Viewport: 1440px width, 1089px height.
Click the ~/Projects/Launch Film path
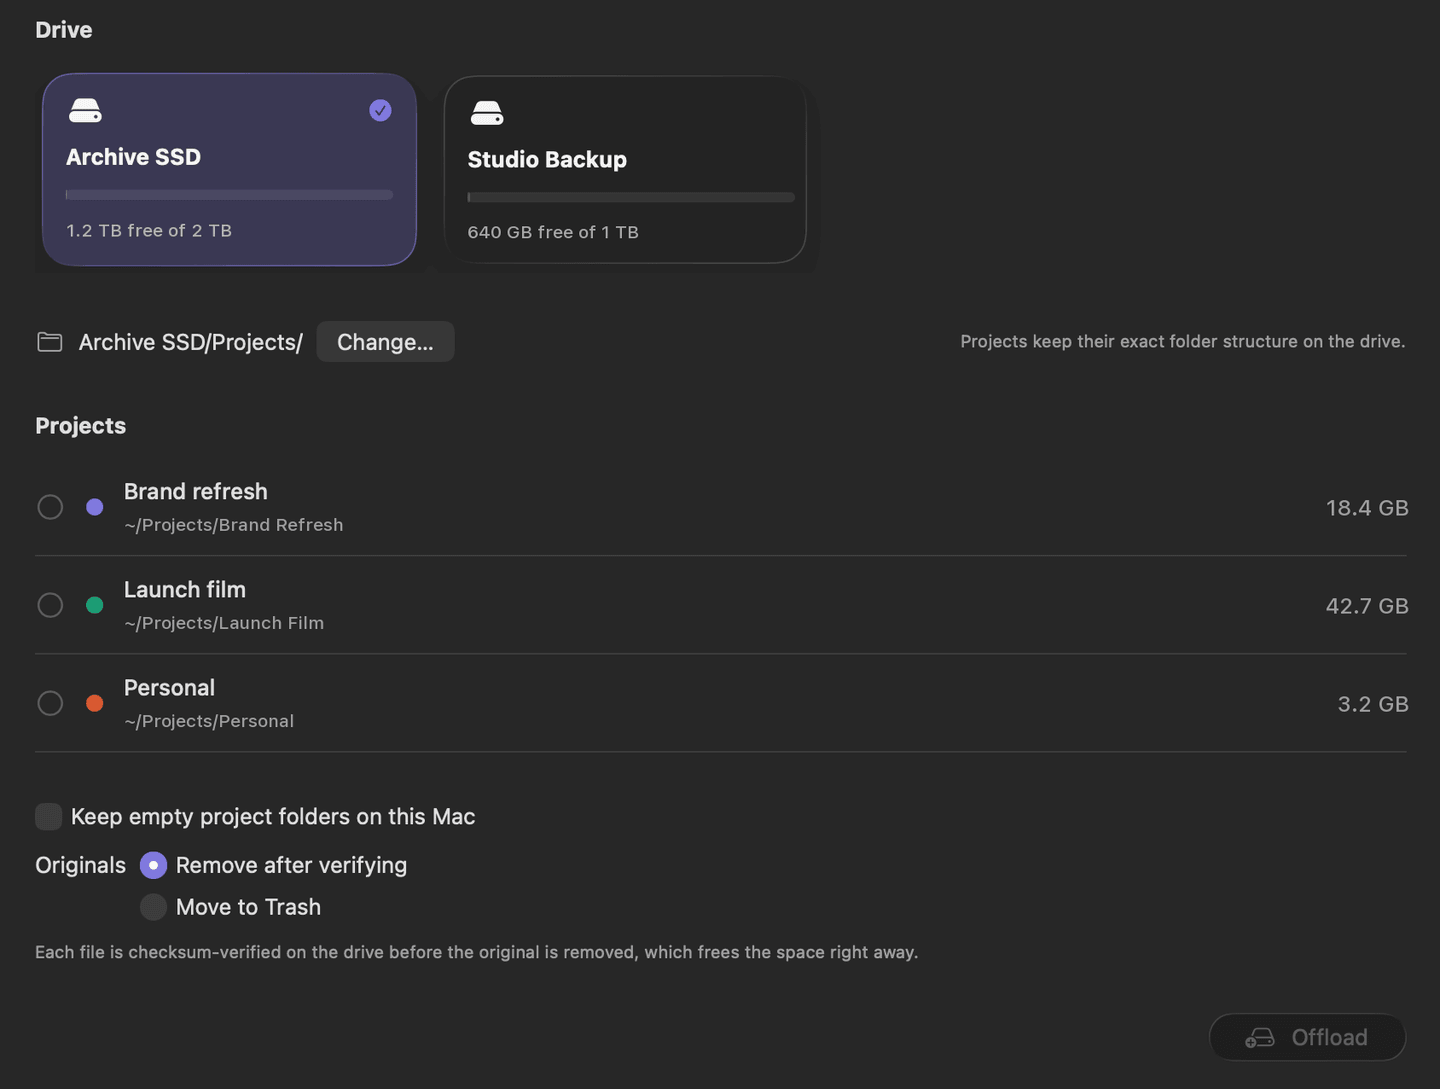point(224,623)
